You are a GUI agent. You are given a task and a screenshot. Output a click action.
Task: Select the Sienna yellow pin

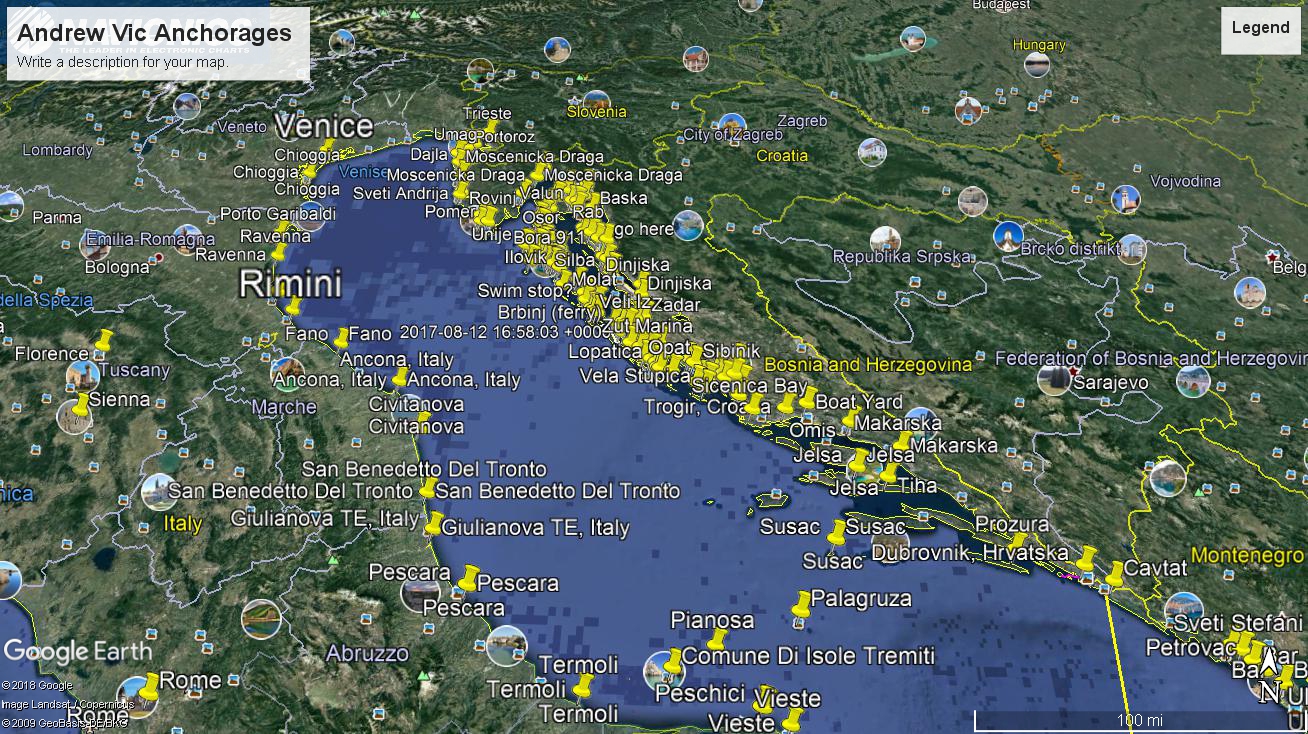pos(81,406)
